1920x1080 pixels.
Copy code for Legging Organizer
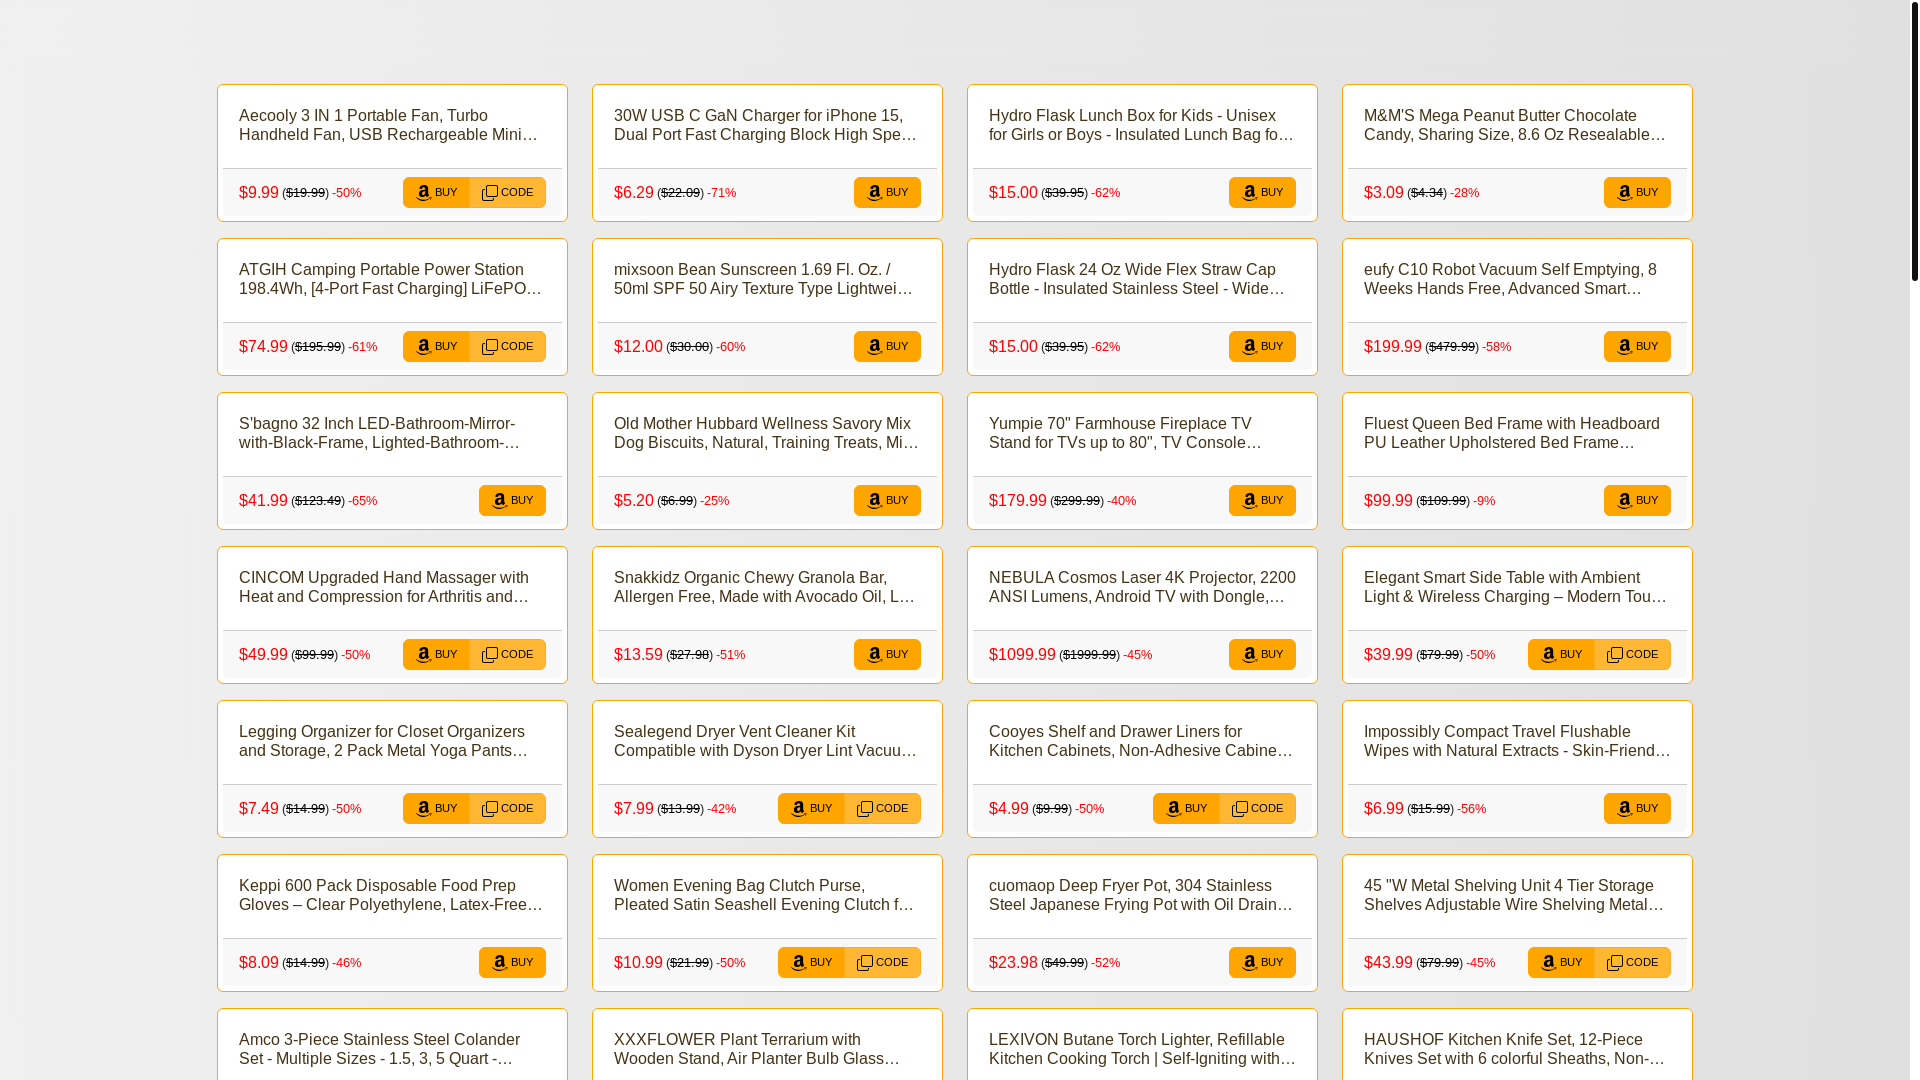[508, 809]
